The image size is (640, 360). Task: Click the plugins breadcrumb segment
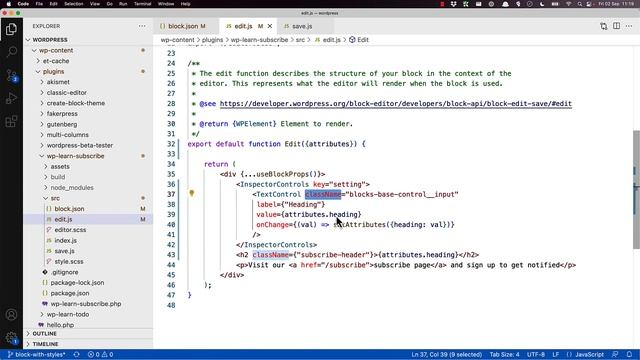click(x=212, y=40)
